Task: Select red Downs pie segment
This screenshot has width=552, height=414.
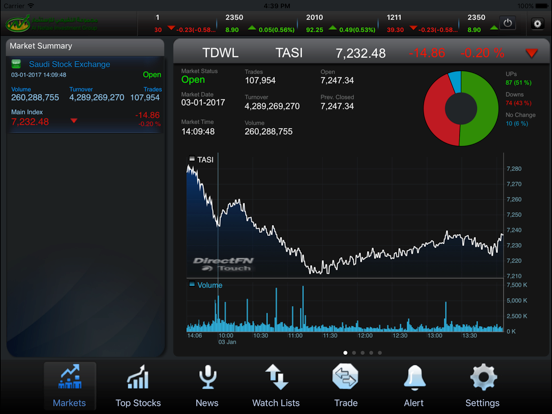Action: coord(436,113)
